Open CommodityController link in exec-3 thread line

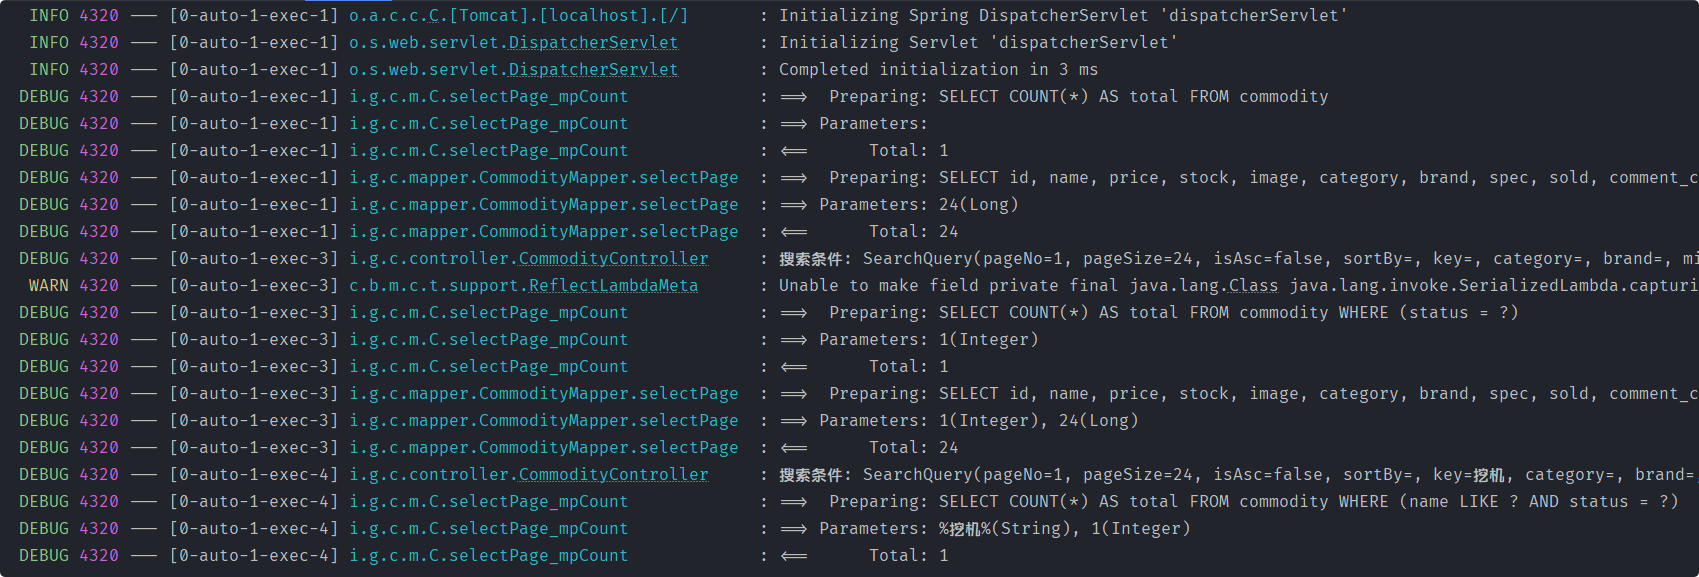click(x=613, y=259)
